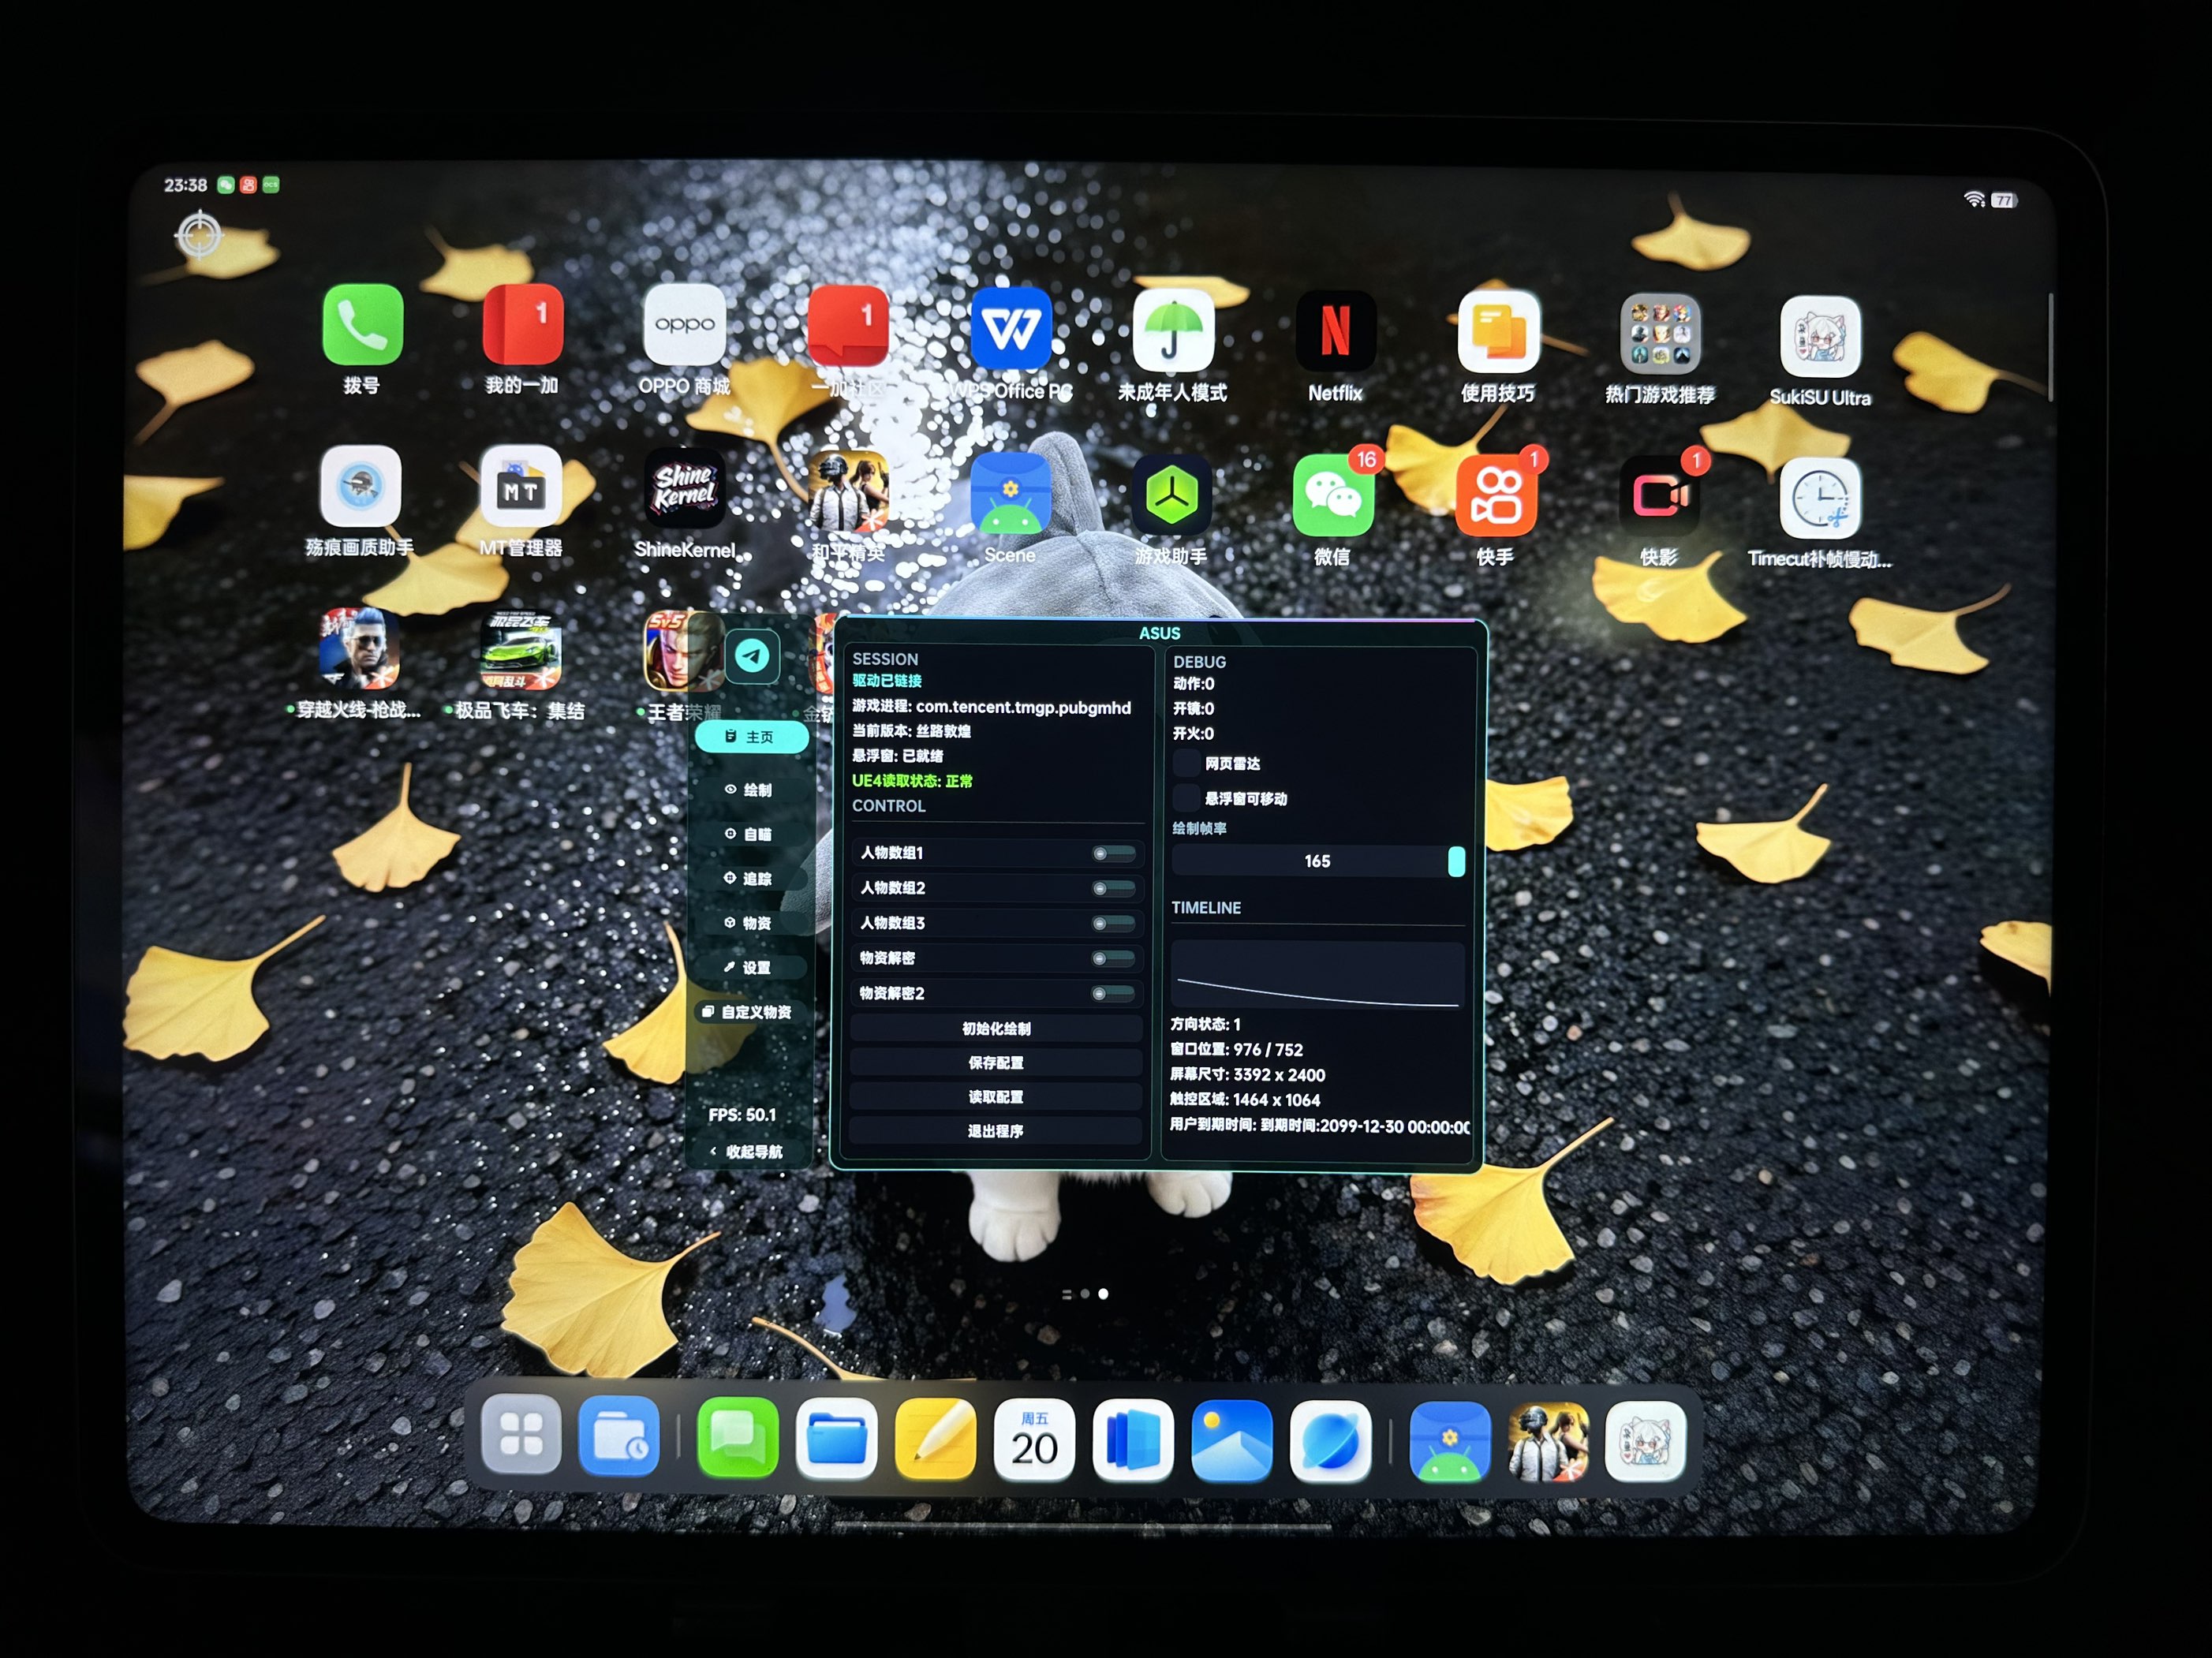The image size is (2212, 1658).
Task: Enable the 物资解密 switch
Action: pos(1113,958)
